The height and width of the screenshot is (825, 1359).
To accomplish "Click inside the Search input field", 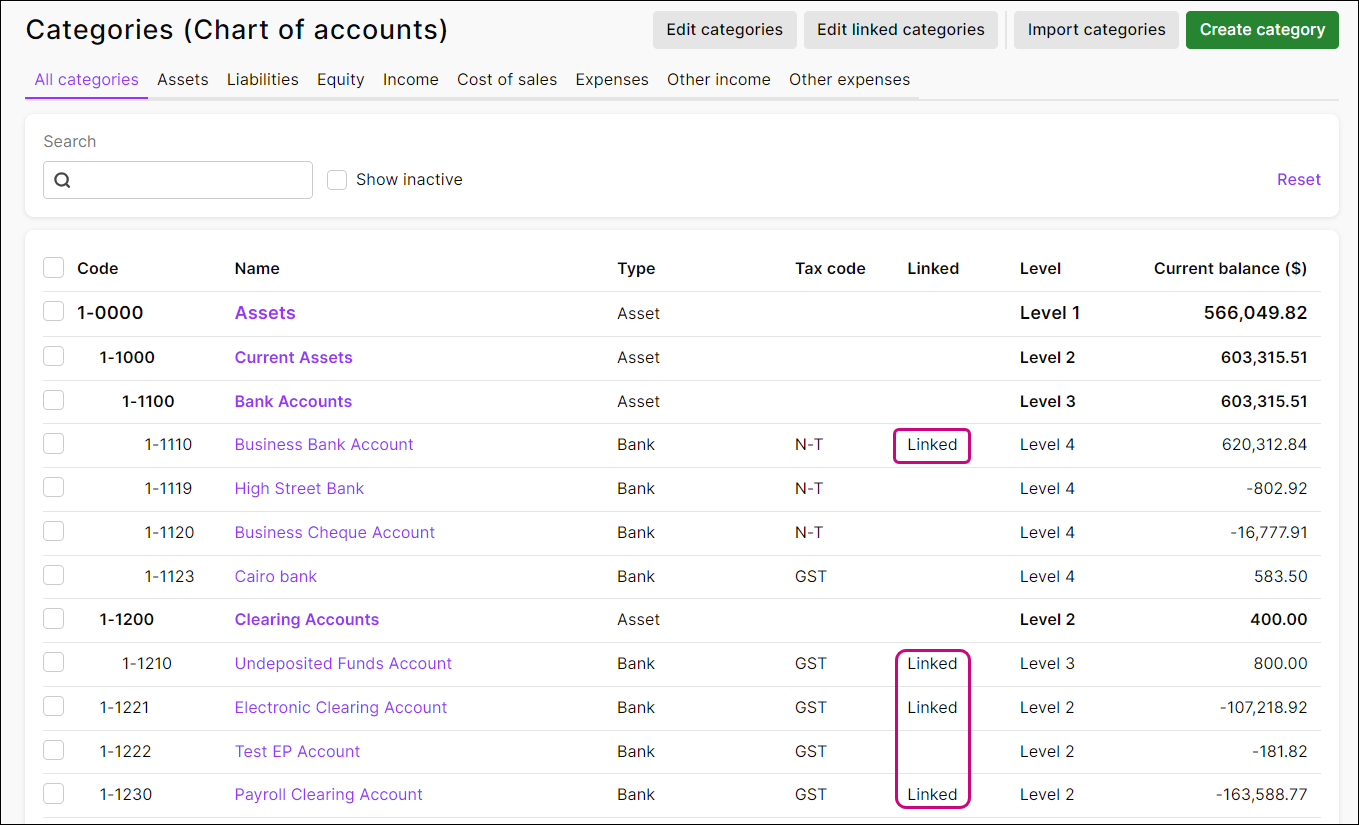I will (190, 179).
